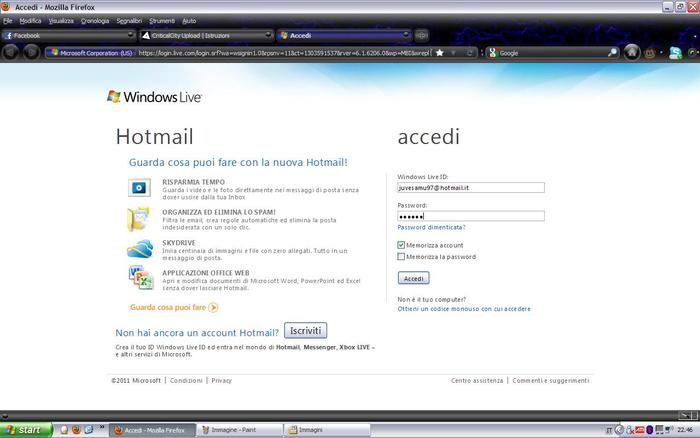Open the Condizioni footer link
Viewport: 700px width, 438px height.
coord(186,380)
